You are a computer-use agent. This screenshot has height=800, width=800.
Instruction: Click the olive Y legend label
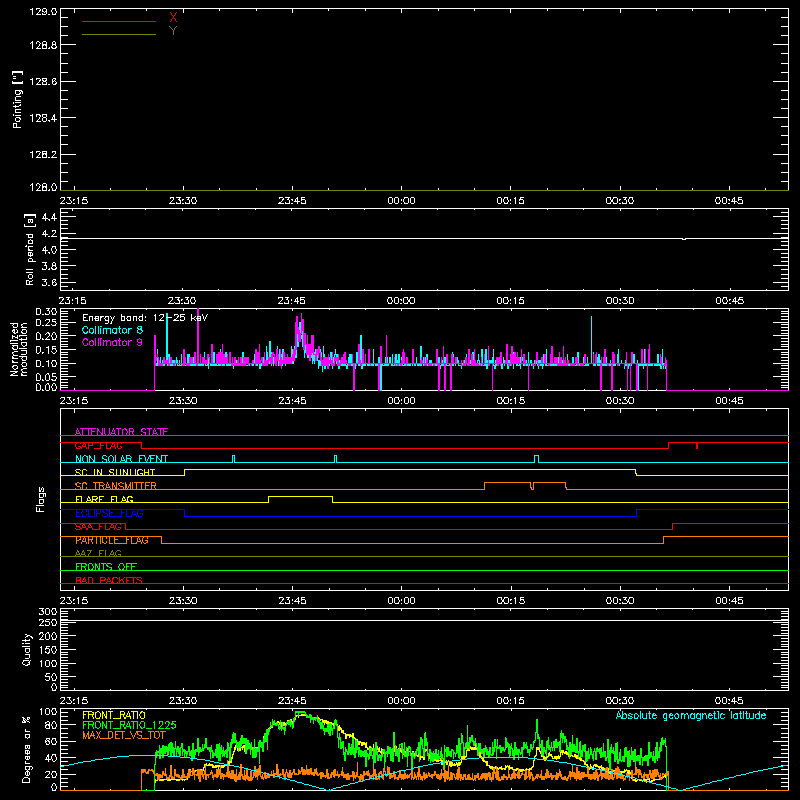click(173, 31)
